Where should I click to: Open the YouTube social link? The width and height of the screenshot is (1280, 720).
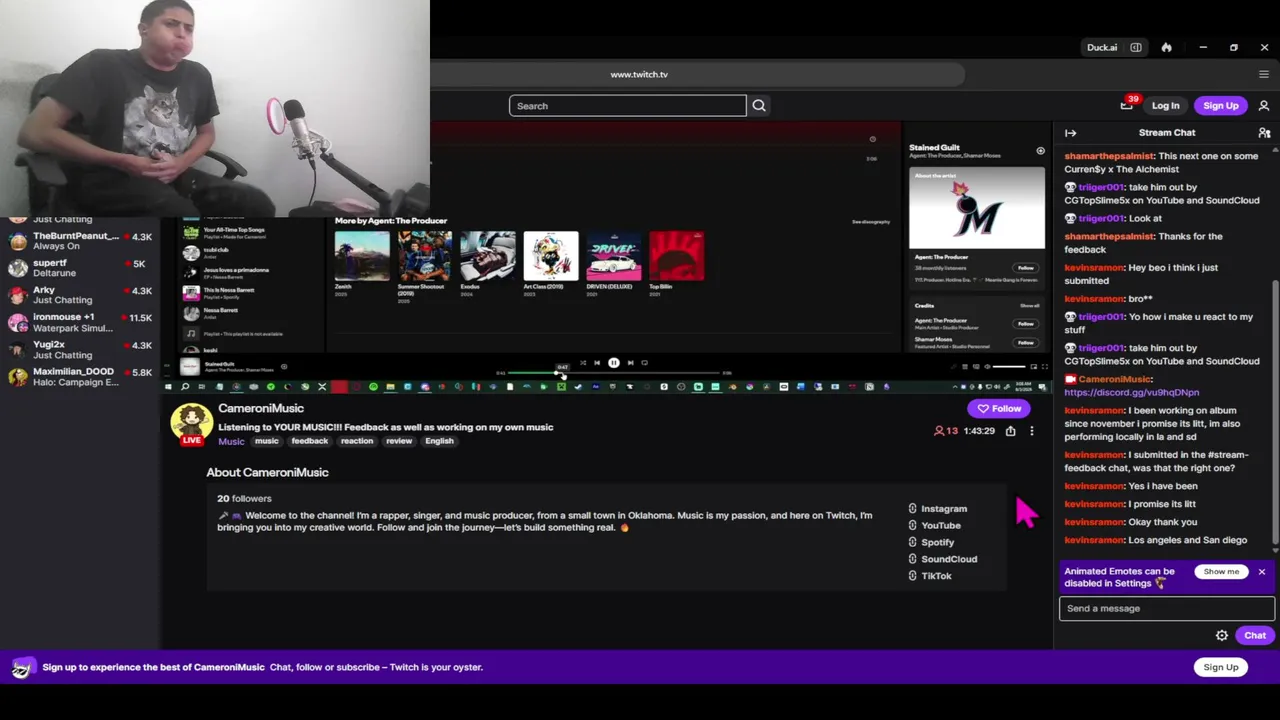[x=934, y=526]
